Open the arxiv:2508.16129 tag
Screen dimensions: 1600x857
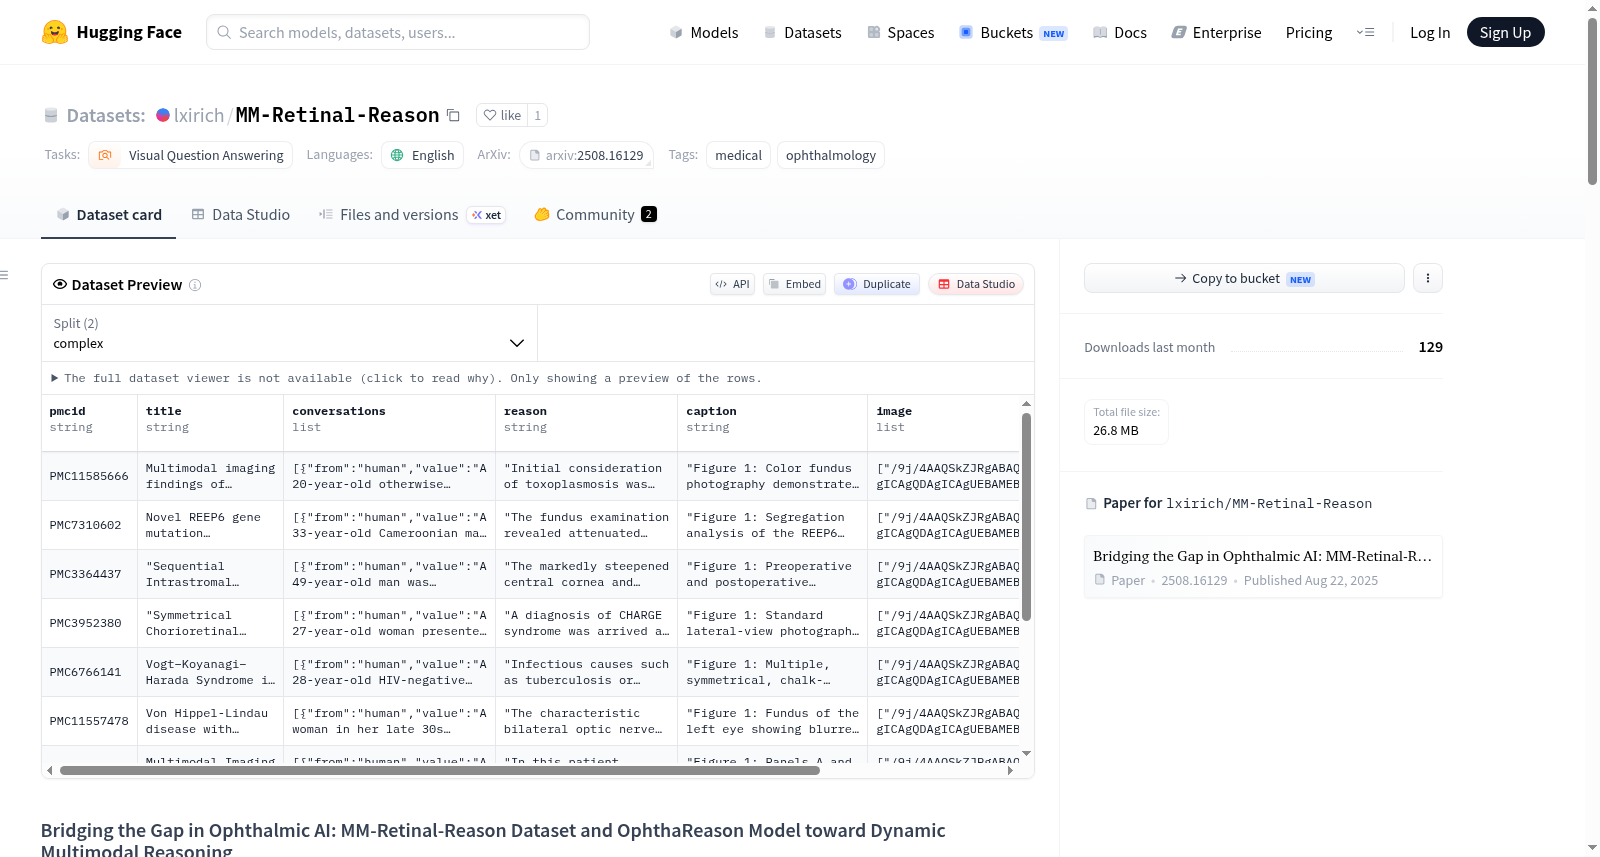pos(586,155)
